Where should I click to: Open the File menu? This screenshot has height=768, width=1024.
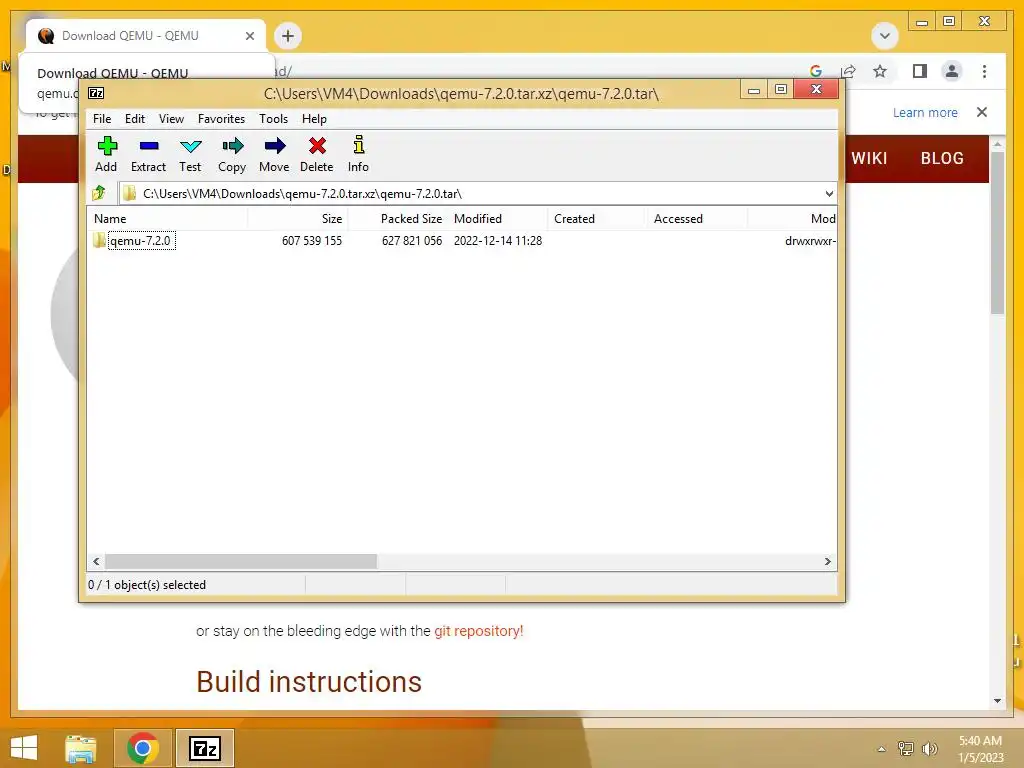(x=102, y=118)
